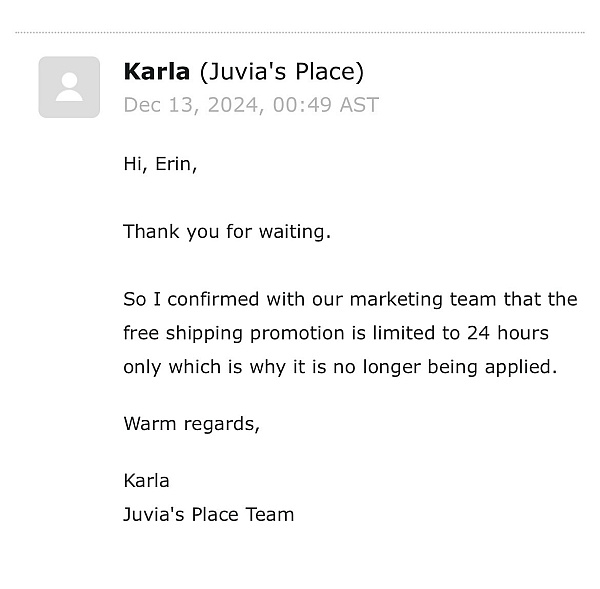
Task: Click the (Juvia's Place) organization label
Action: click(282, 72)
